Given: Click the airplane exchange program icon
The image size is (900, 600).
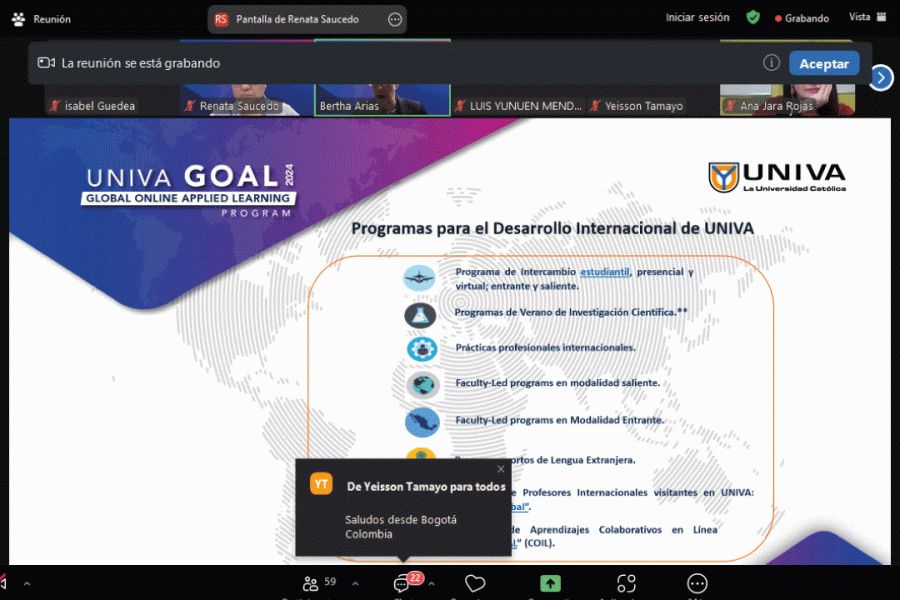Looking at the screenshot, I should click(420, 278).
